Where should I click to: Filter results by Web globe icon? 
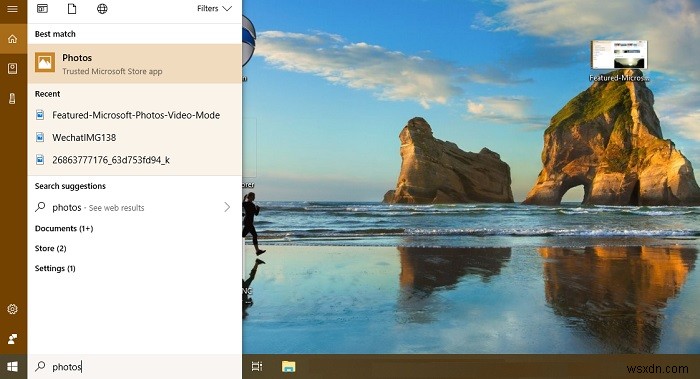[102, 8]
